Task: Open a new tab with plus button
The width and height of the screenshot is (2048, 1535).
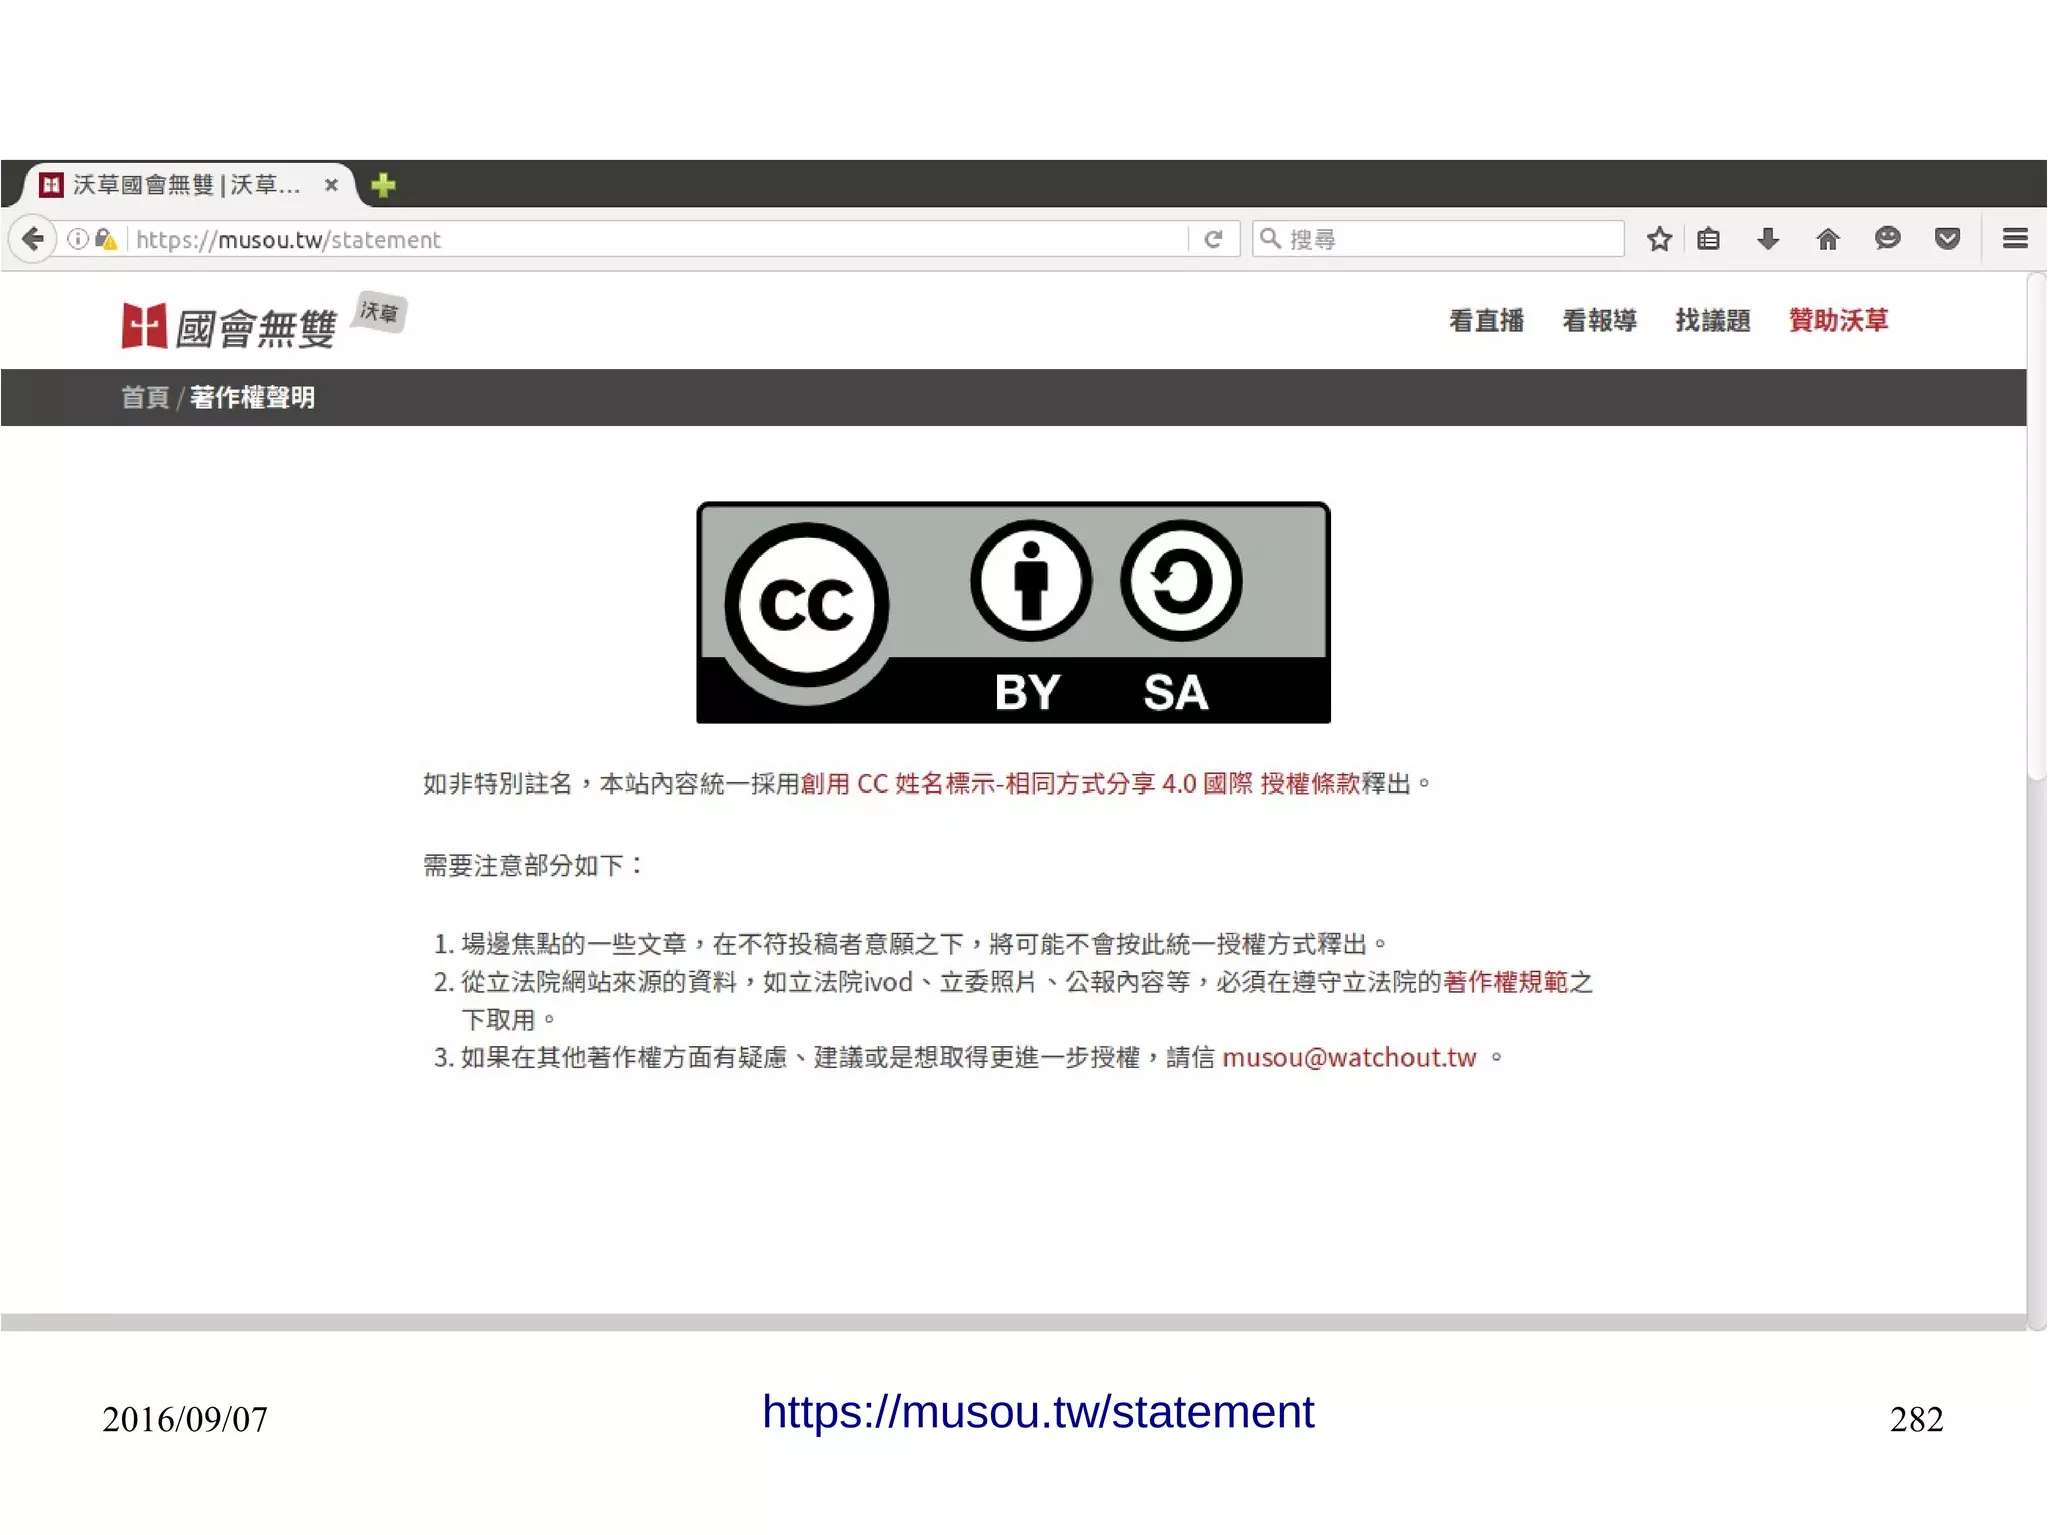Action: (383, 185)
